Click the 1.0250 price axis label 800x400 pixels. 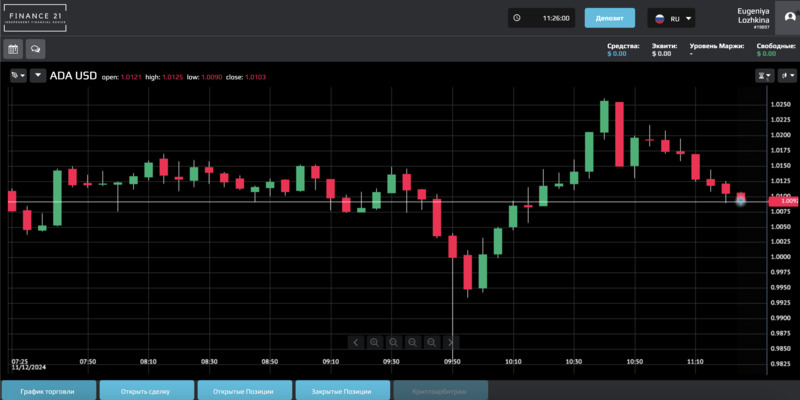(781, 105)
